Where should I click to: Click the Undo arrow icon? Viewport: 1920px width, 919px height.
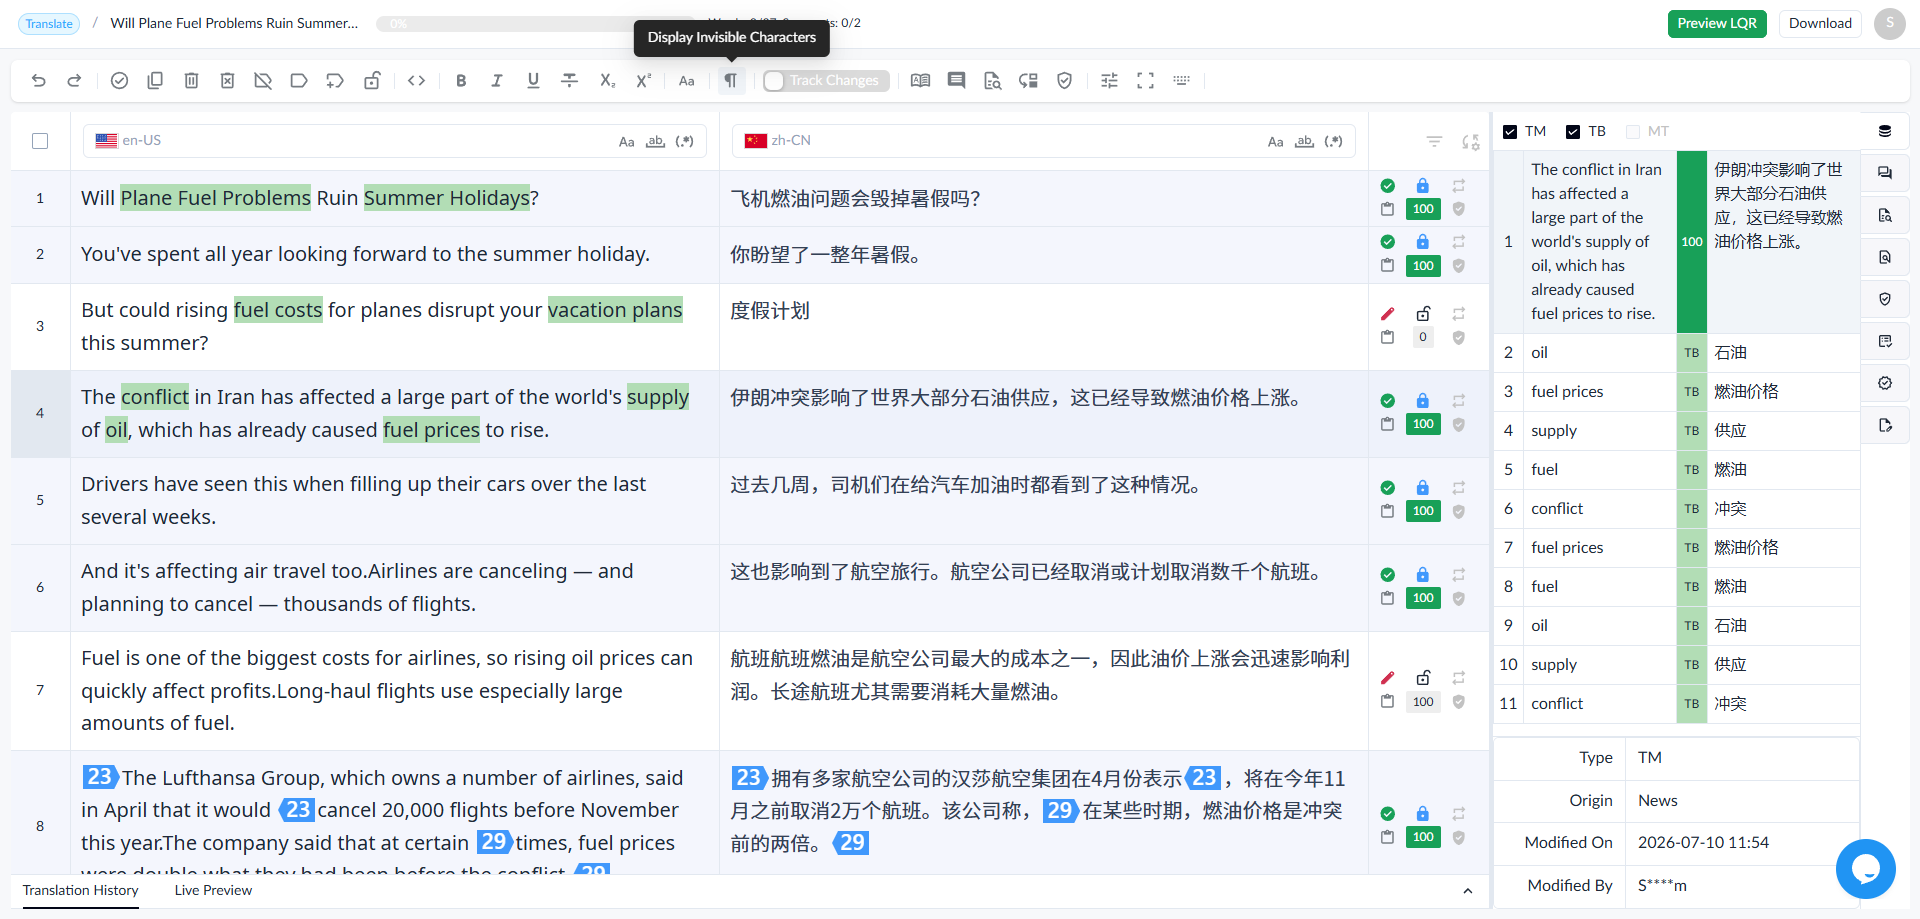click(x=38, y=81)
